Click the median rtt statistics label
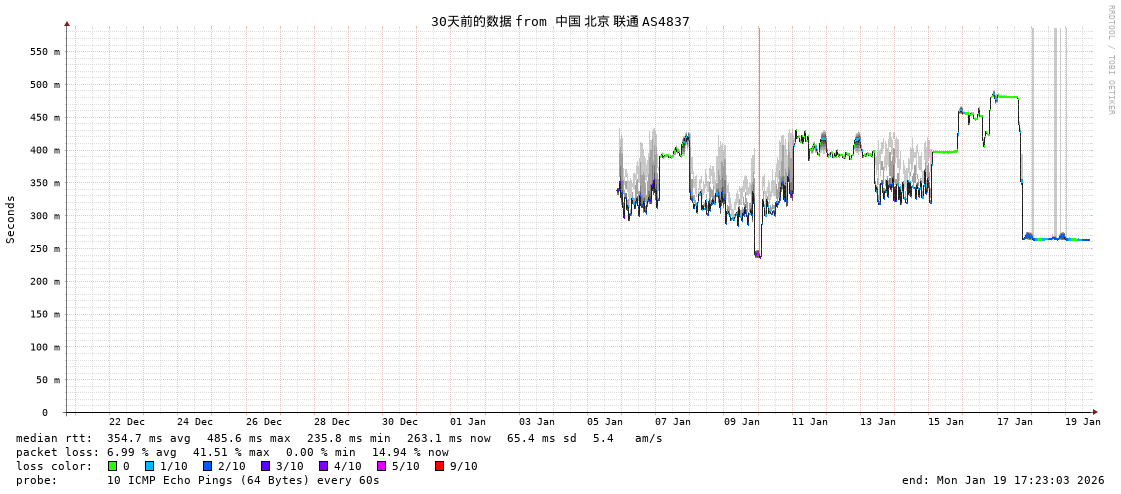 [54, 438]
